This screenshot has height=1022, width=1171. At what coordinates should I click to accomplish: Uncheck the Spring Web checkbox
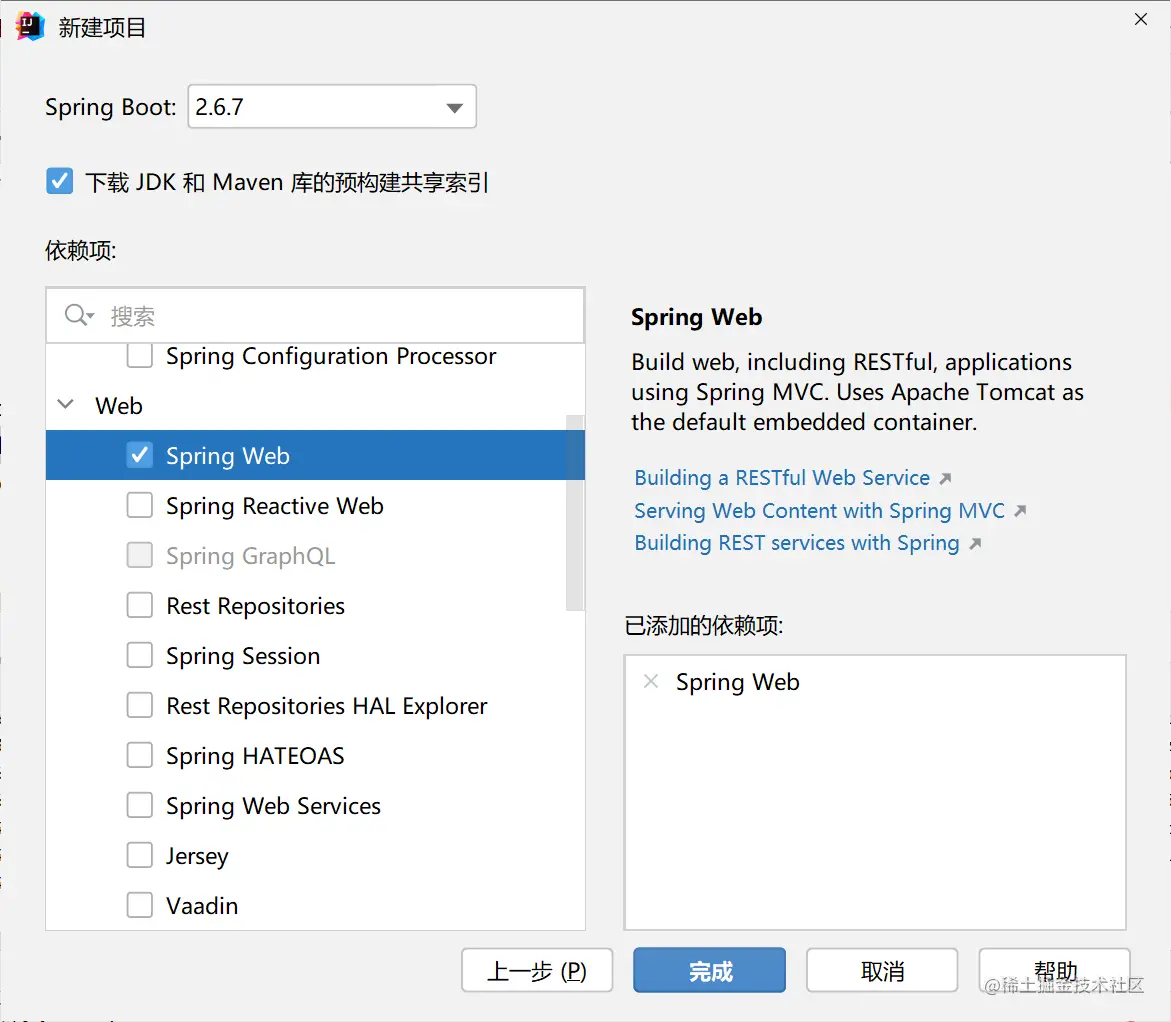point(140,455)
